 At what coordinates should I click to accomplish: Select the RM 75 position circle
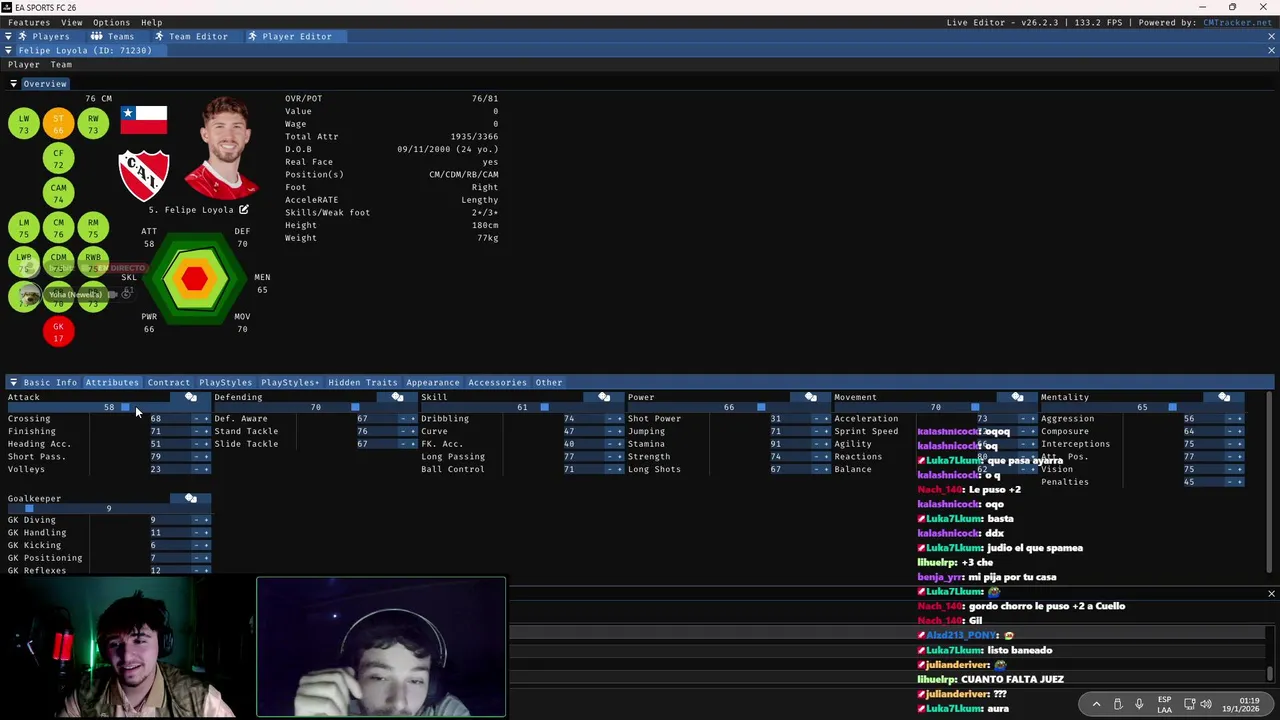pyautogui.click(x=93, y=228)
